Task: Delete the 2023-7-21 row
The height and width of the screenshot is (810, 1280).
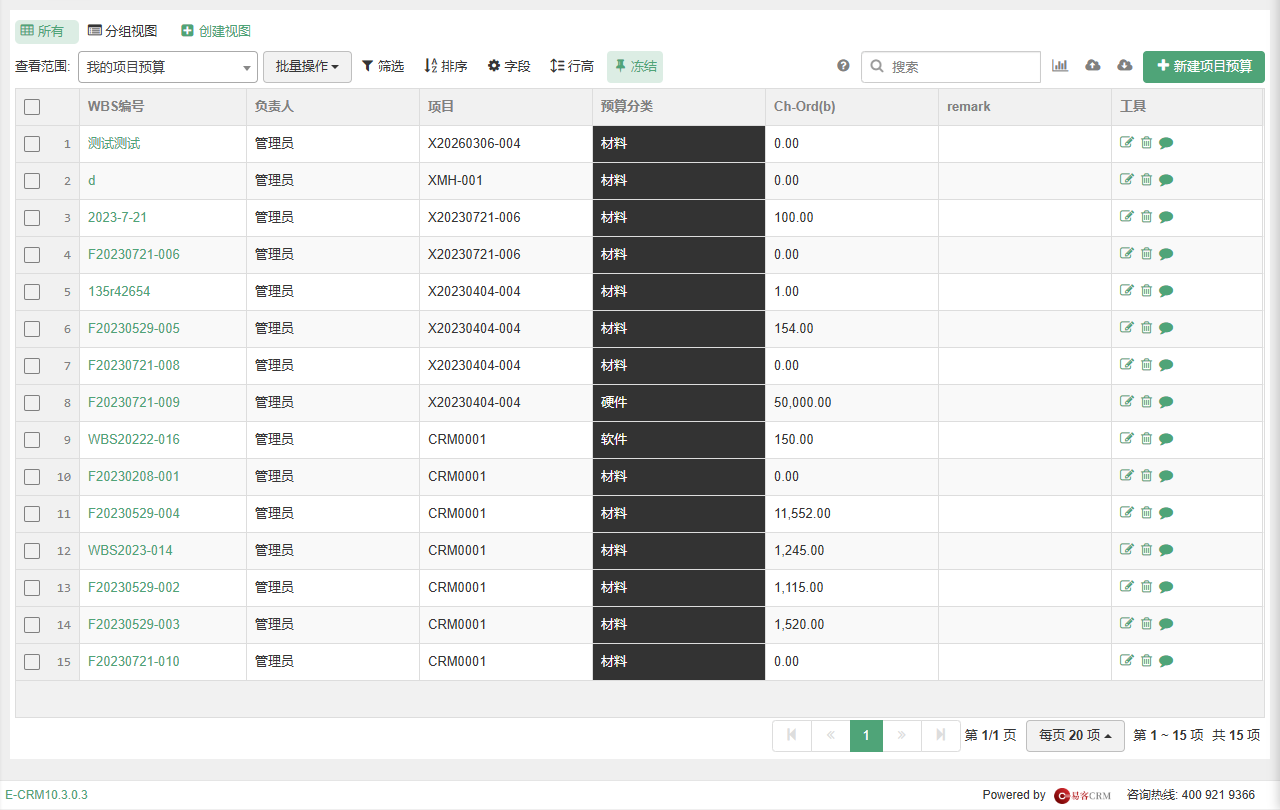Action: tap(1147, 217)
